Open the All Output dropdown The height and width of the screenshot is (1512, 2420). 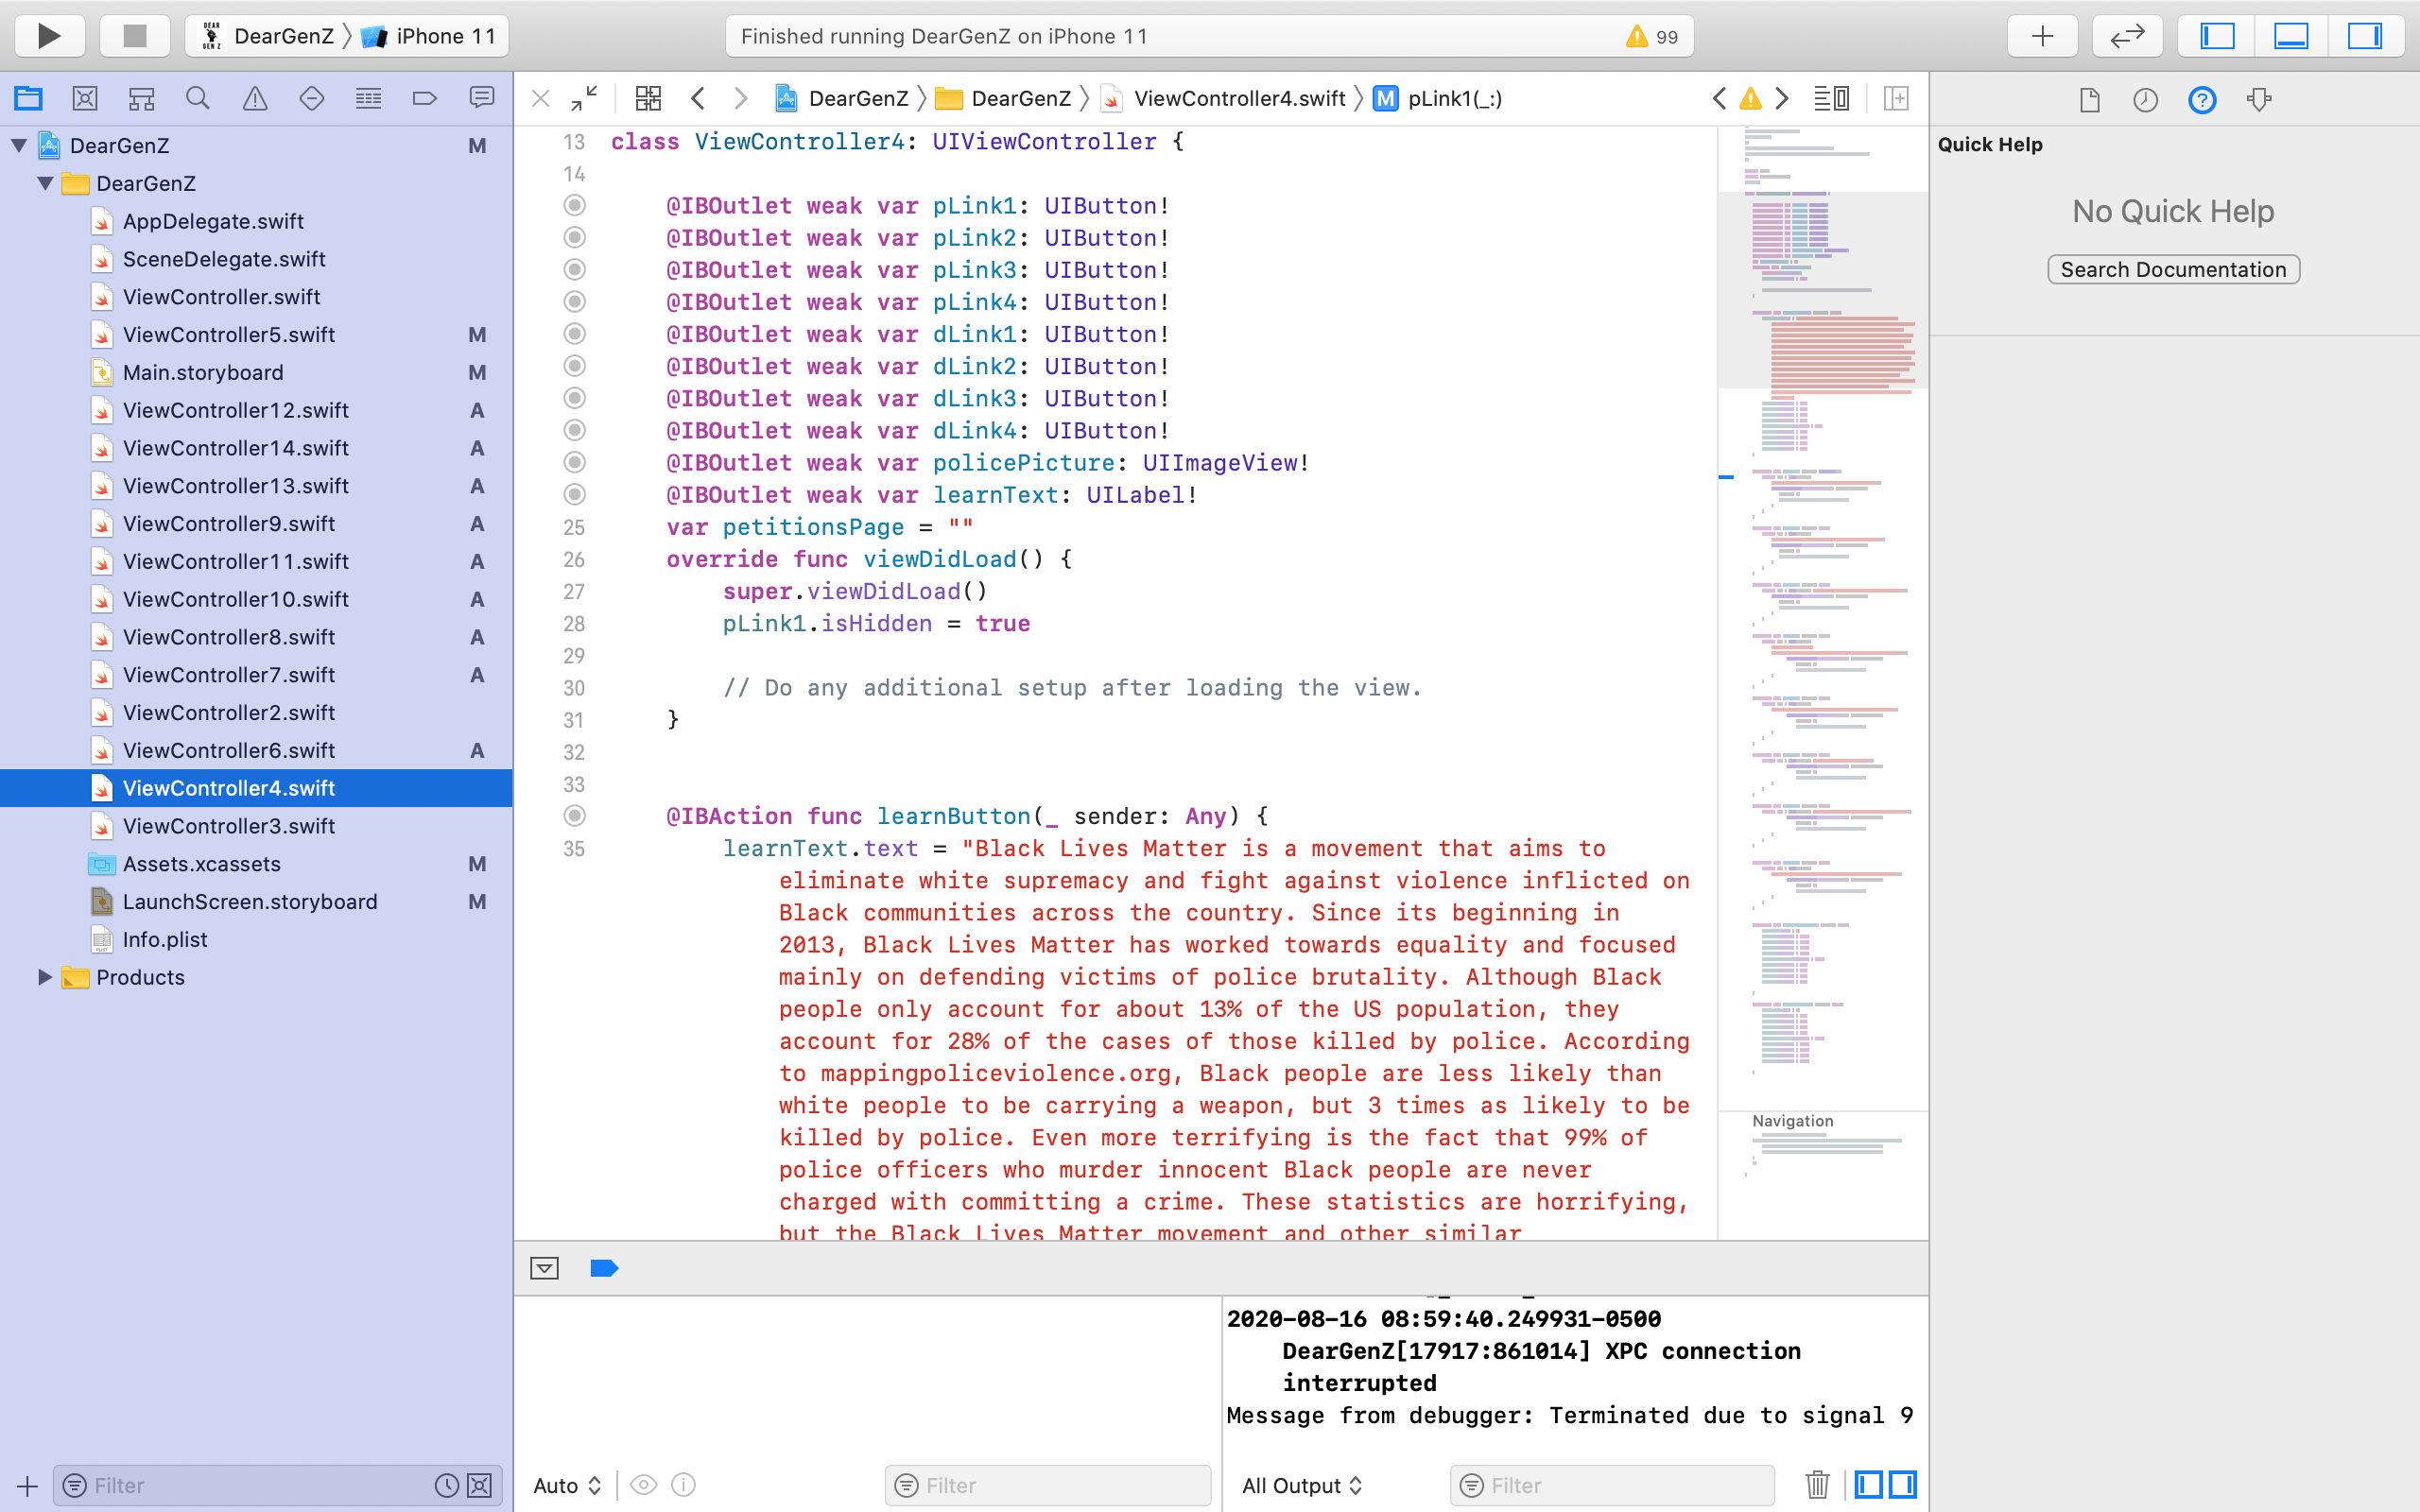[x=1301, y=1485]
